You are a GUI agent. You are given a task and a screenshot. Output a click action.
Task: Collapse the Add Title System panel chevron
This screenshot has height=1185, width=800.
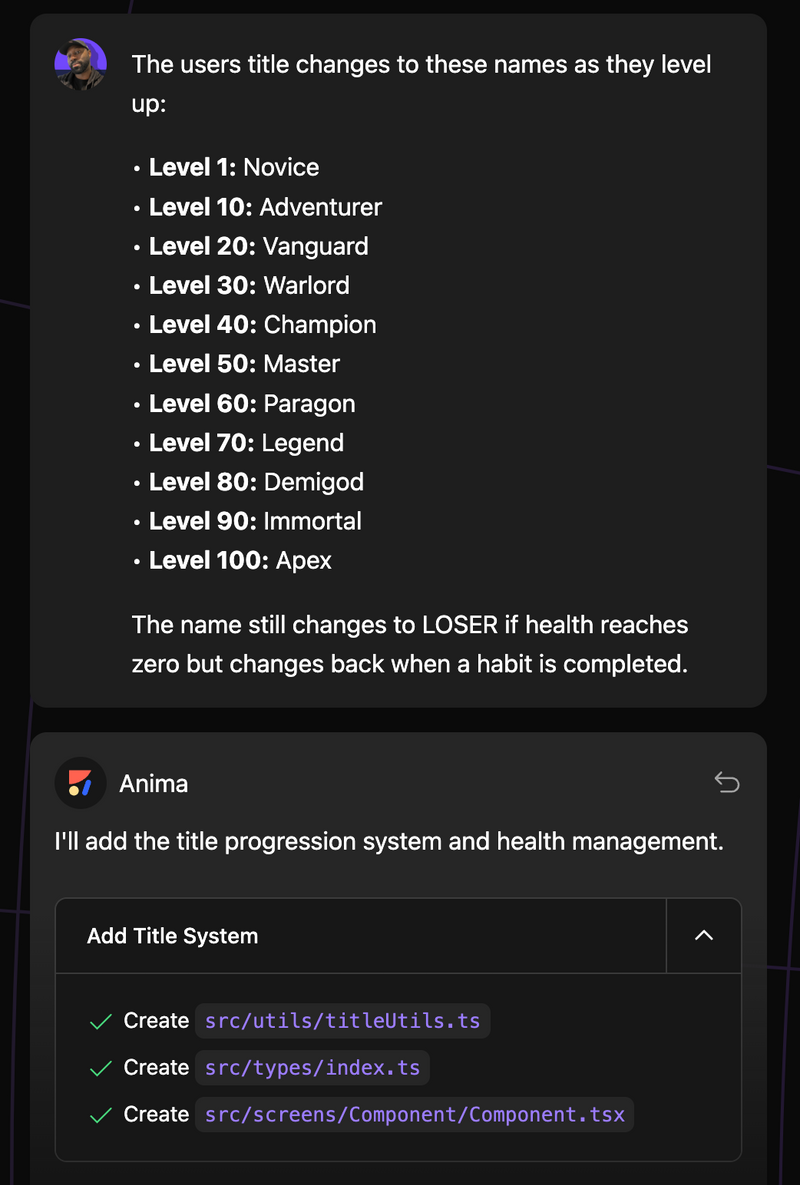(703, 936)
